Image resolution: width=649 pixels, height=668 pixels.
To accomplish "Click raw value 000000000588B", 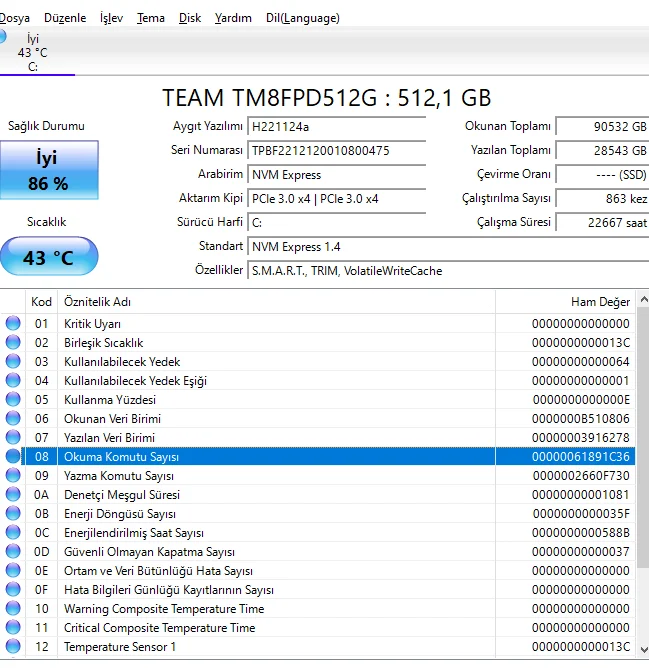I will (581, 533).
